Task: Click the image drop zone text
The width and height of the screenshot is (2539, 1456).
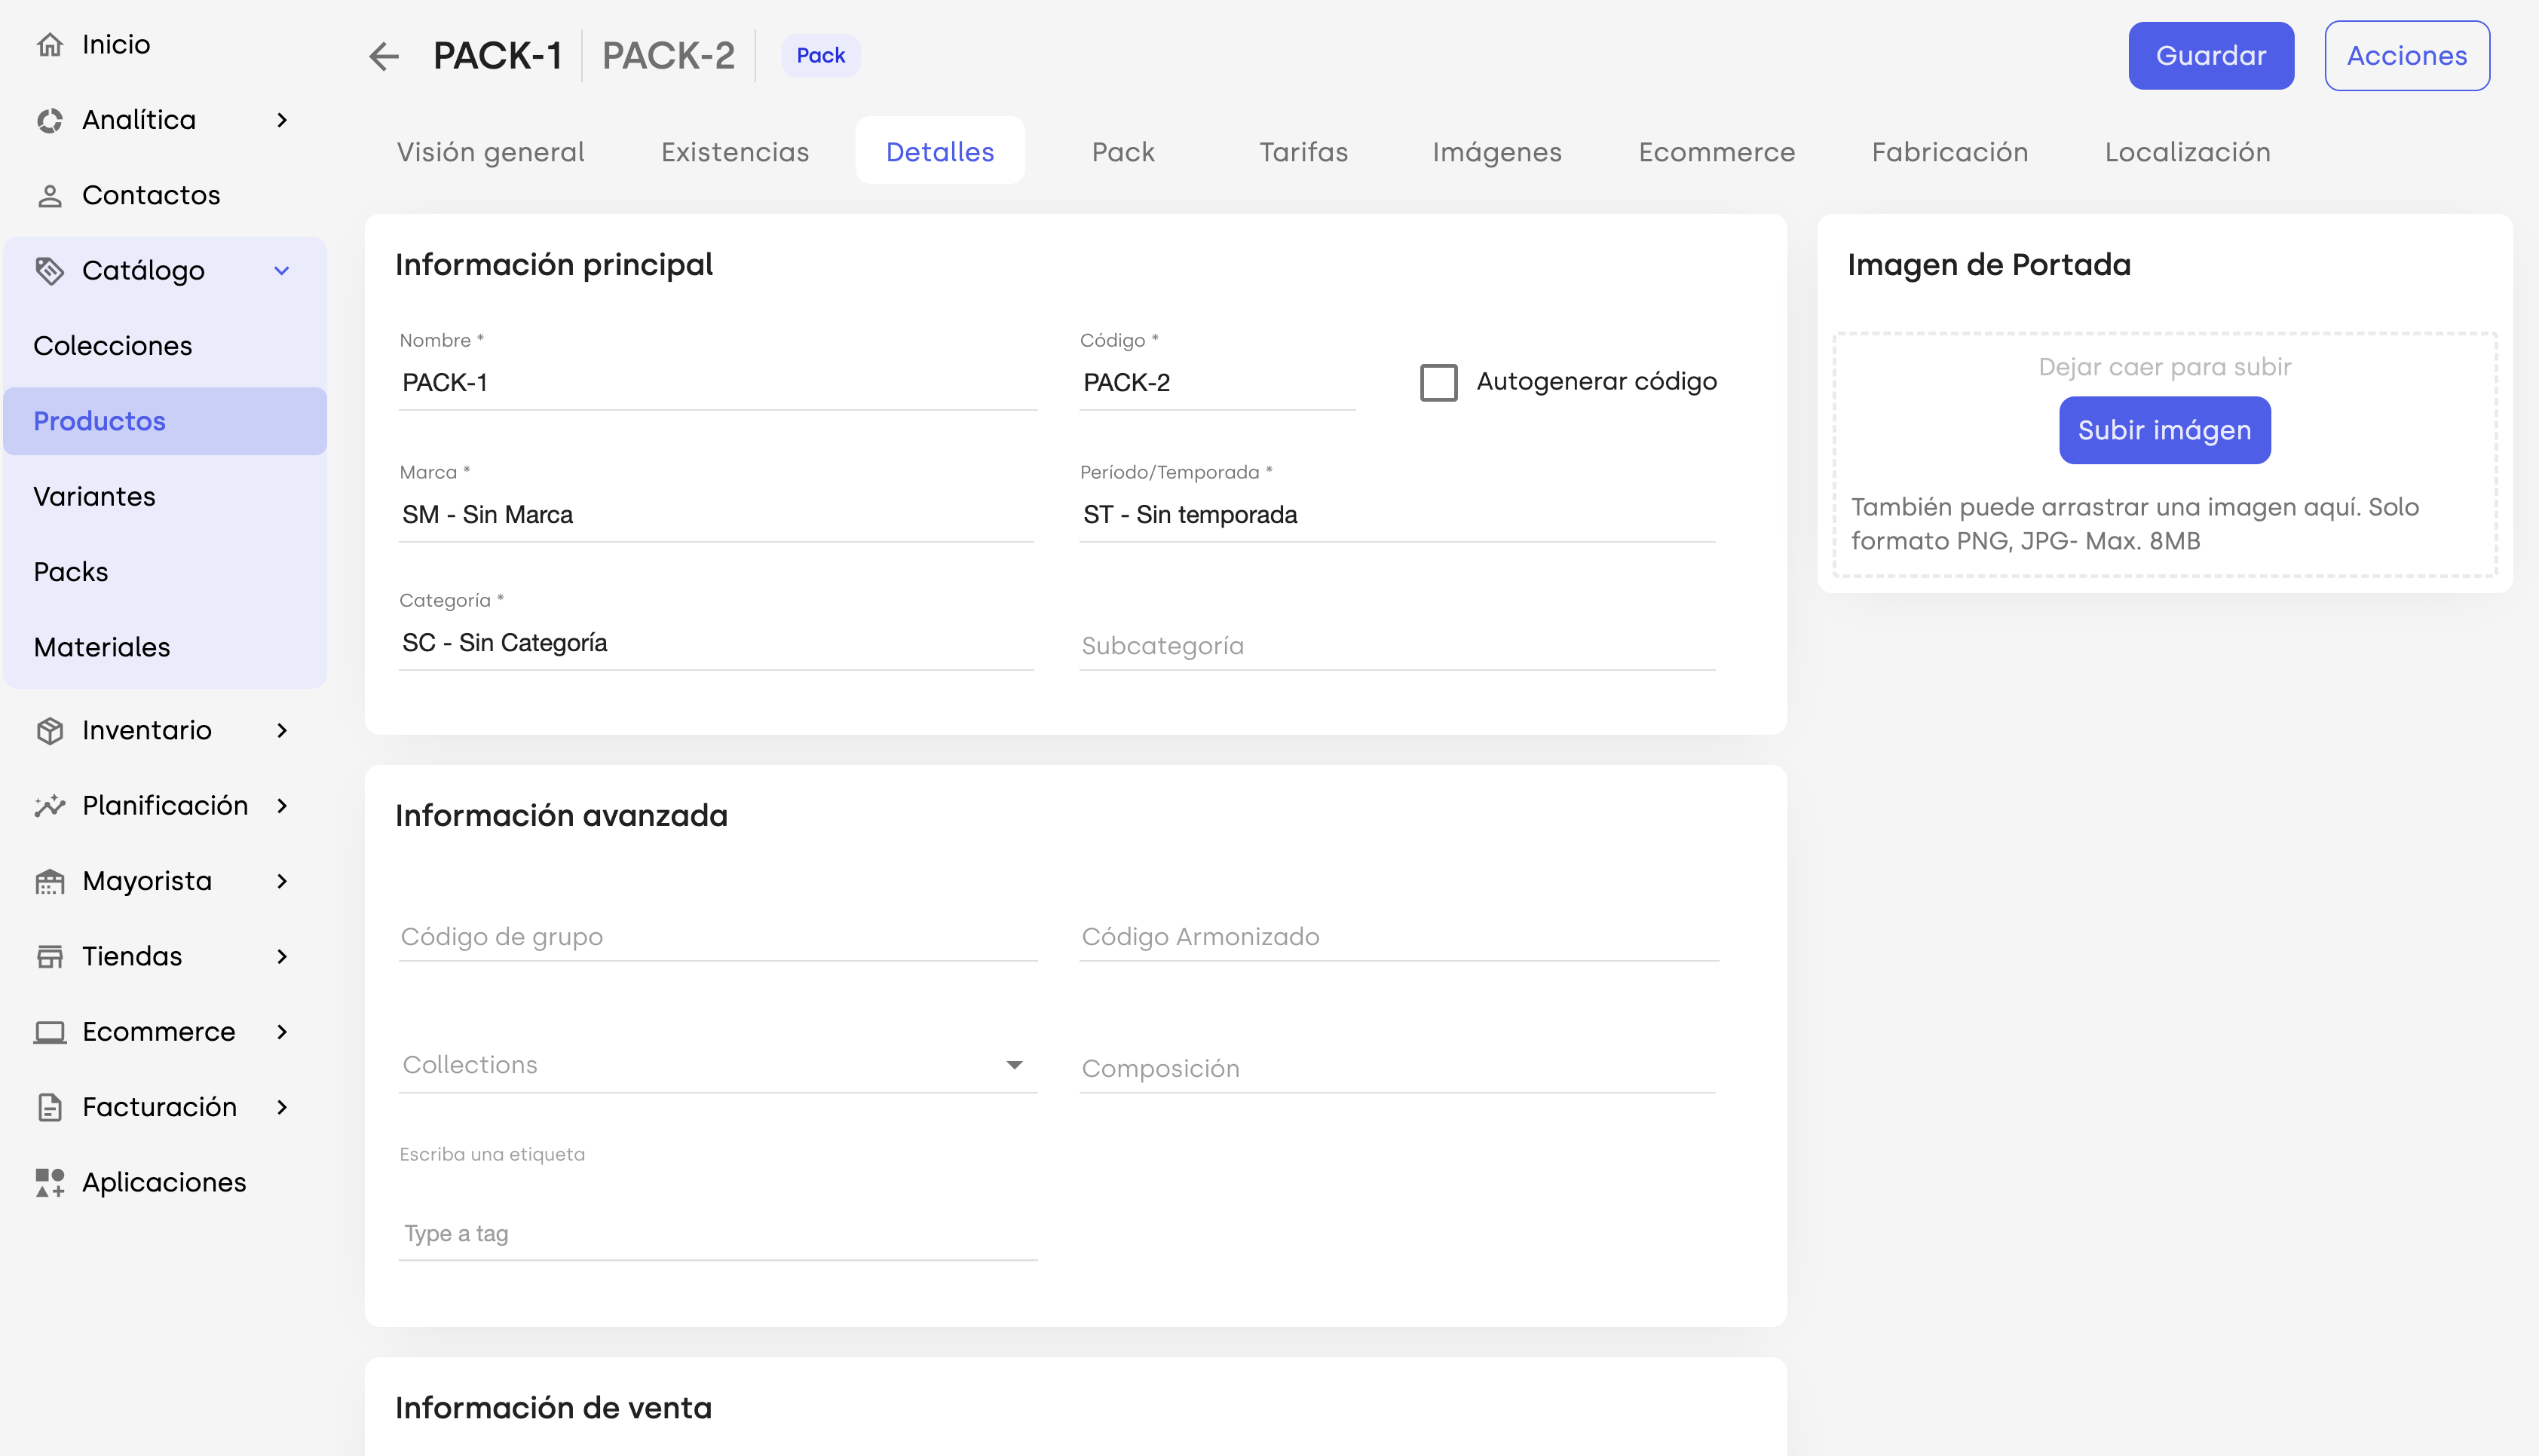Action: (x=2164, y=367)
